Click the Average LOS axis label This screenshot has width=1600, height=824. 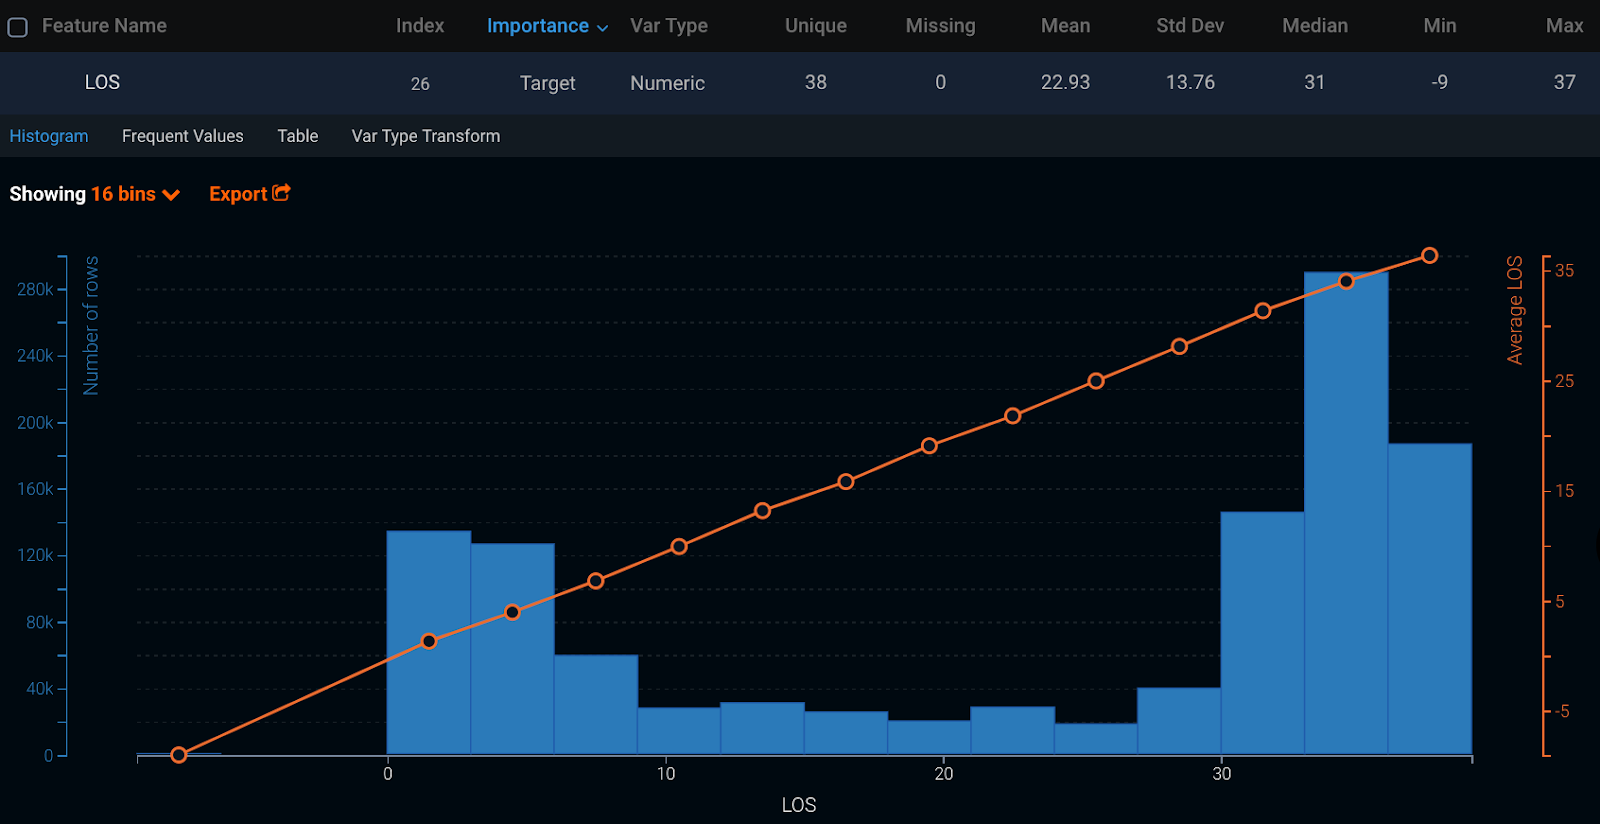point(1515,310)
